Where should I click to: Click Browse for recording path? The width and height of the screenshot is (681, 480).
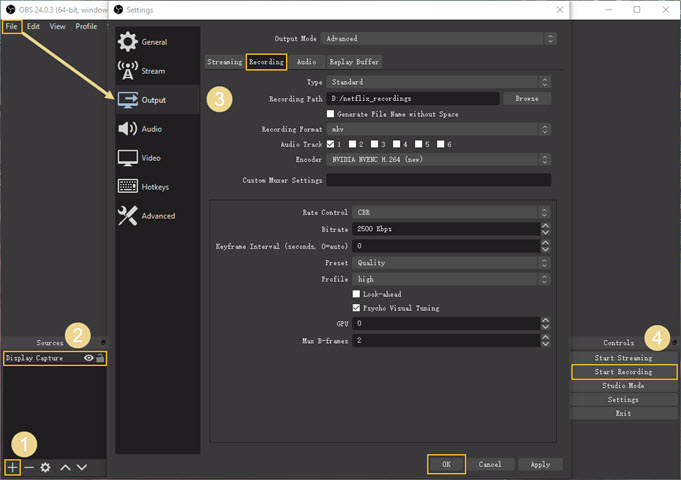(527, 99)
